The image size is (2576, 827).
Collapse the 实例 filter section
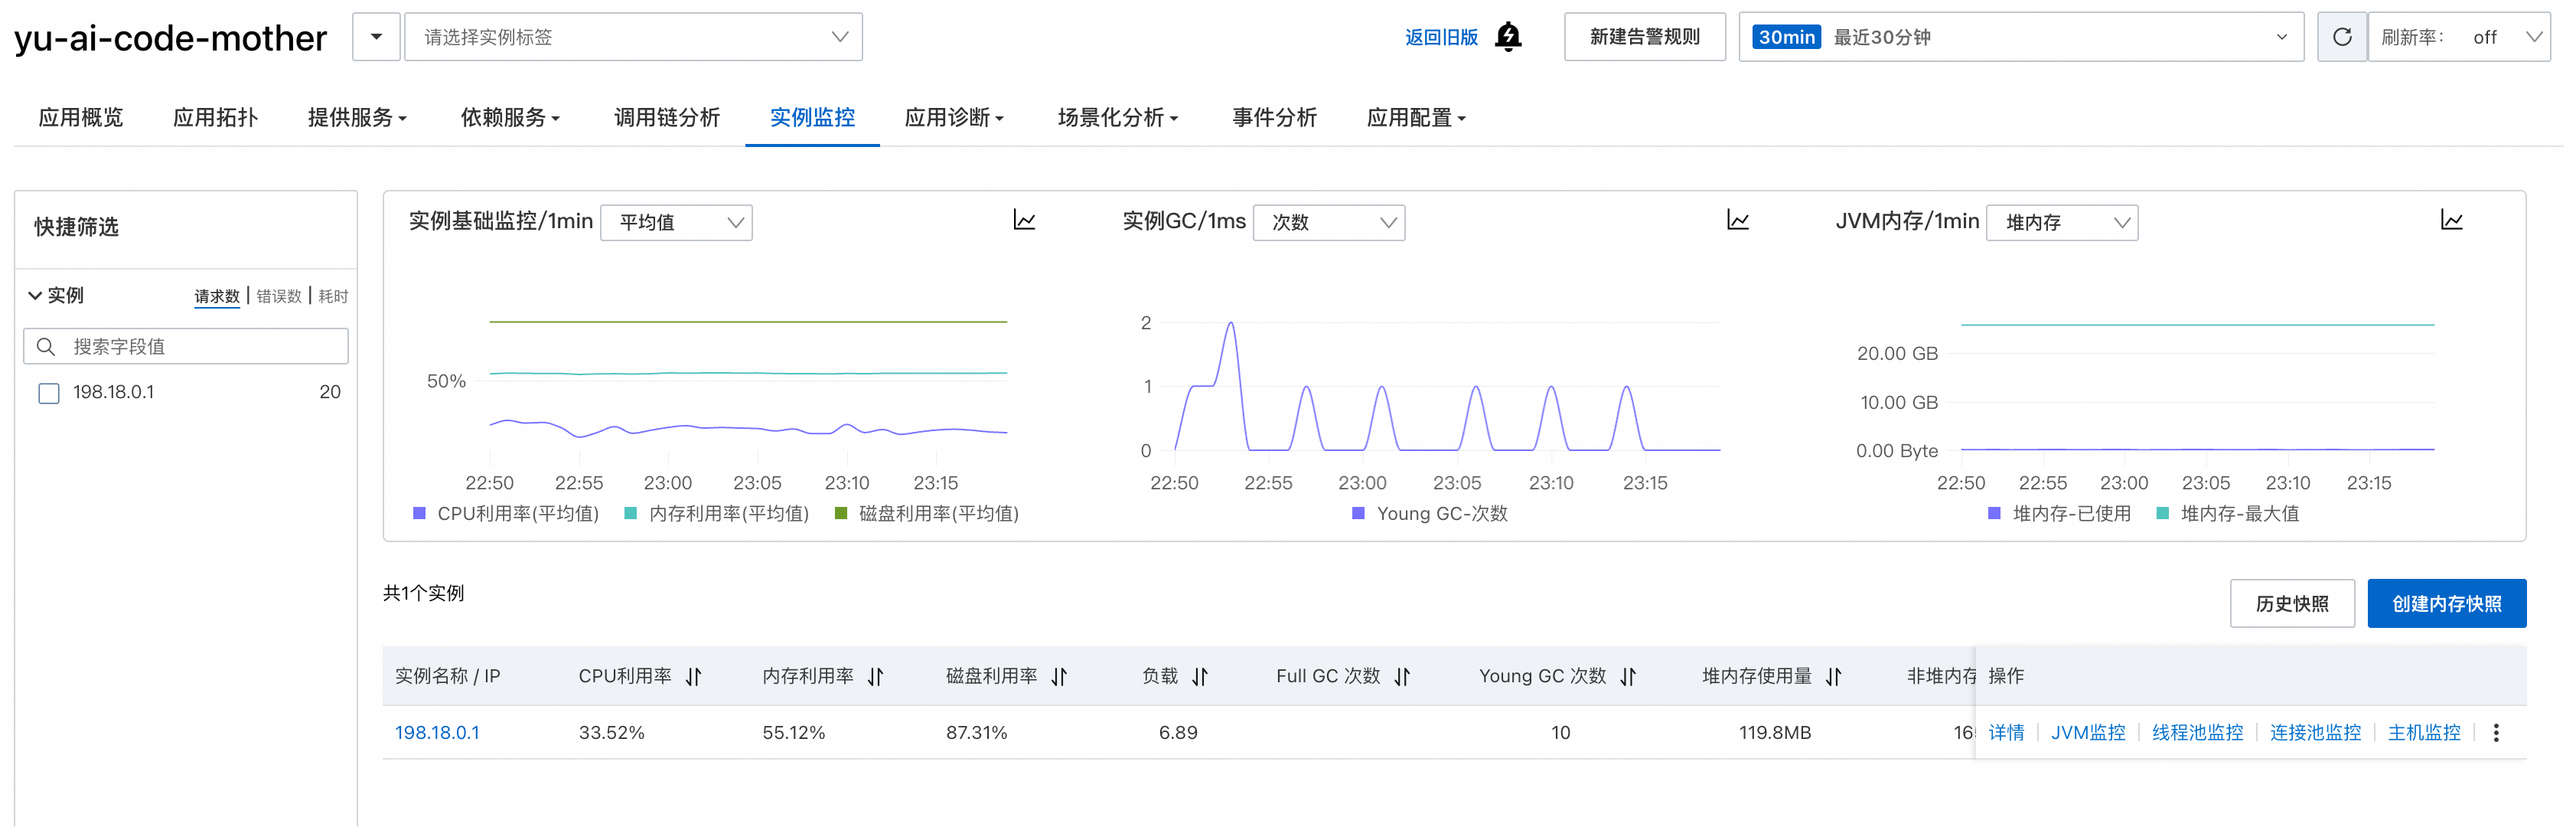pos(35,295)
